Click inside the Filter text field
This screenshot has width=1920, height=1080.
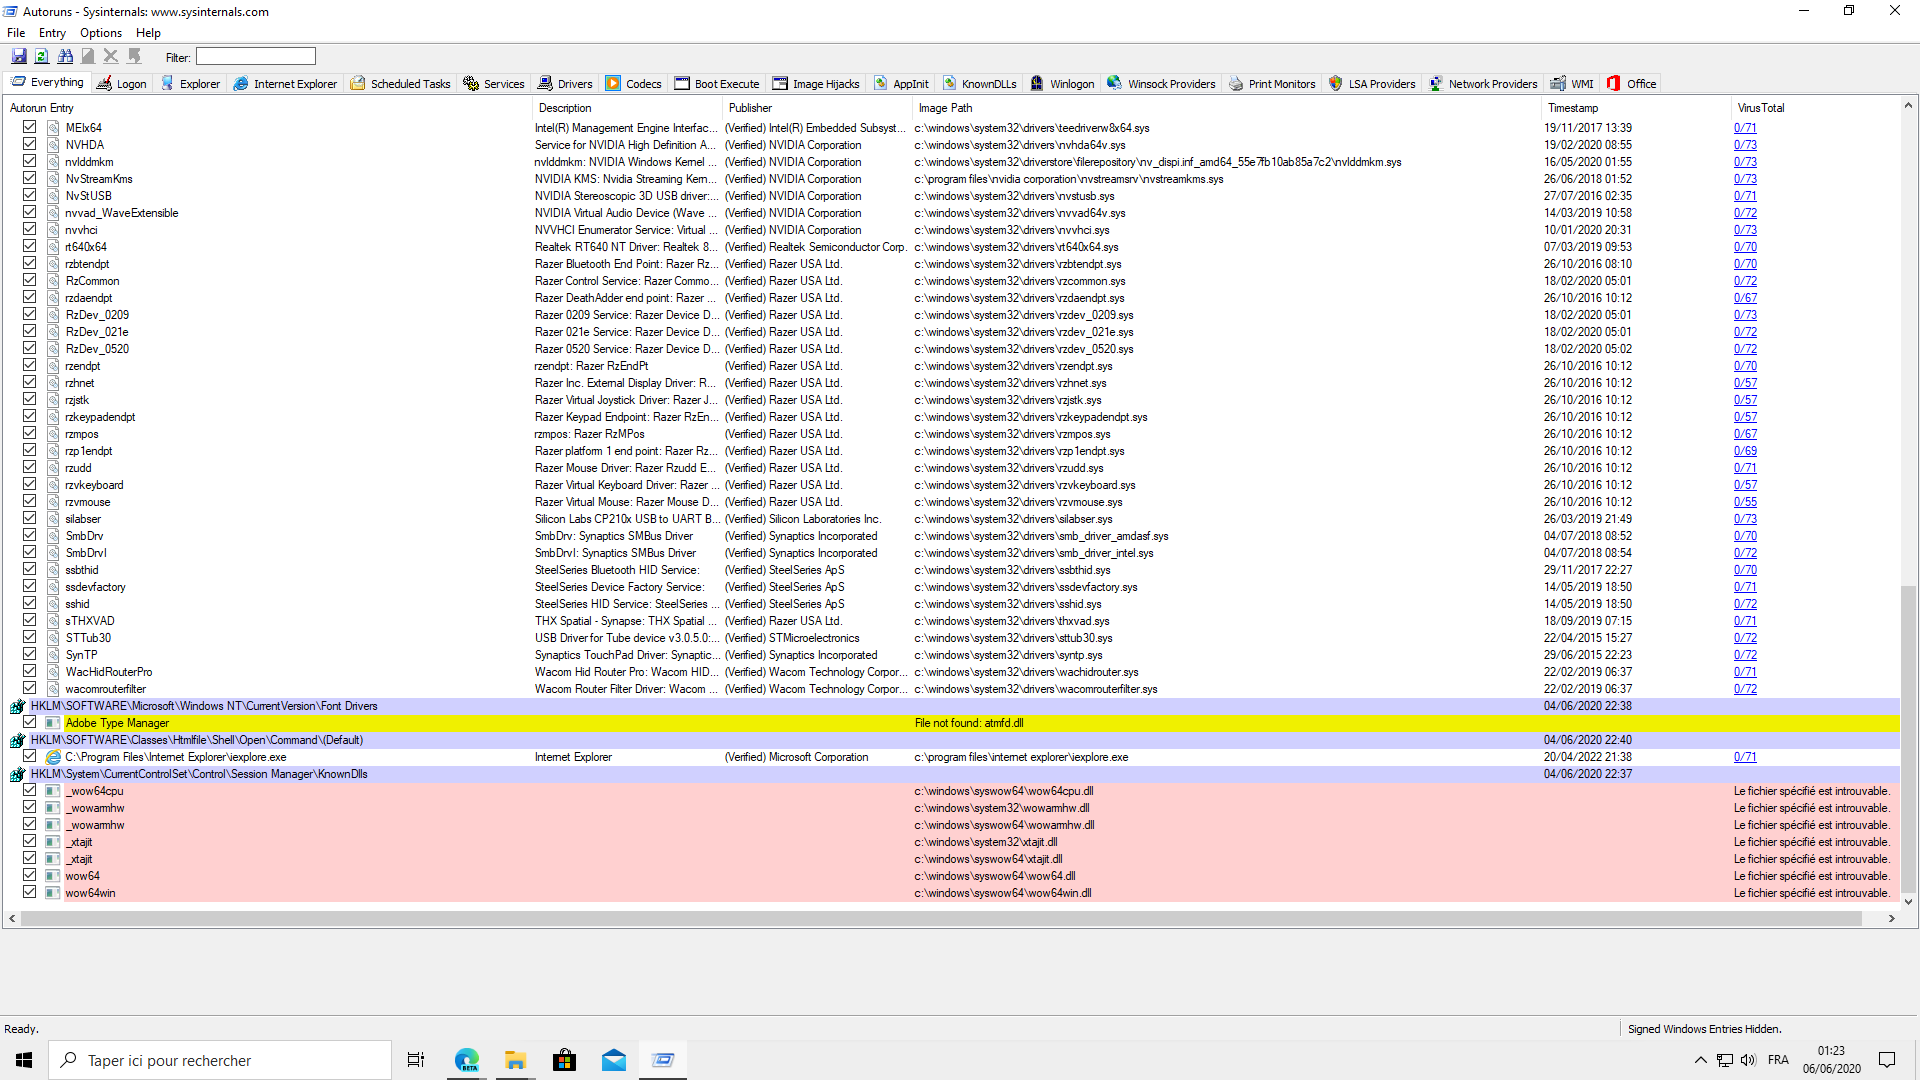(x=255, y=57)
